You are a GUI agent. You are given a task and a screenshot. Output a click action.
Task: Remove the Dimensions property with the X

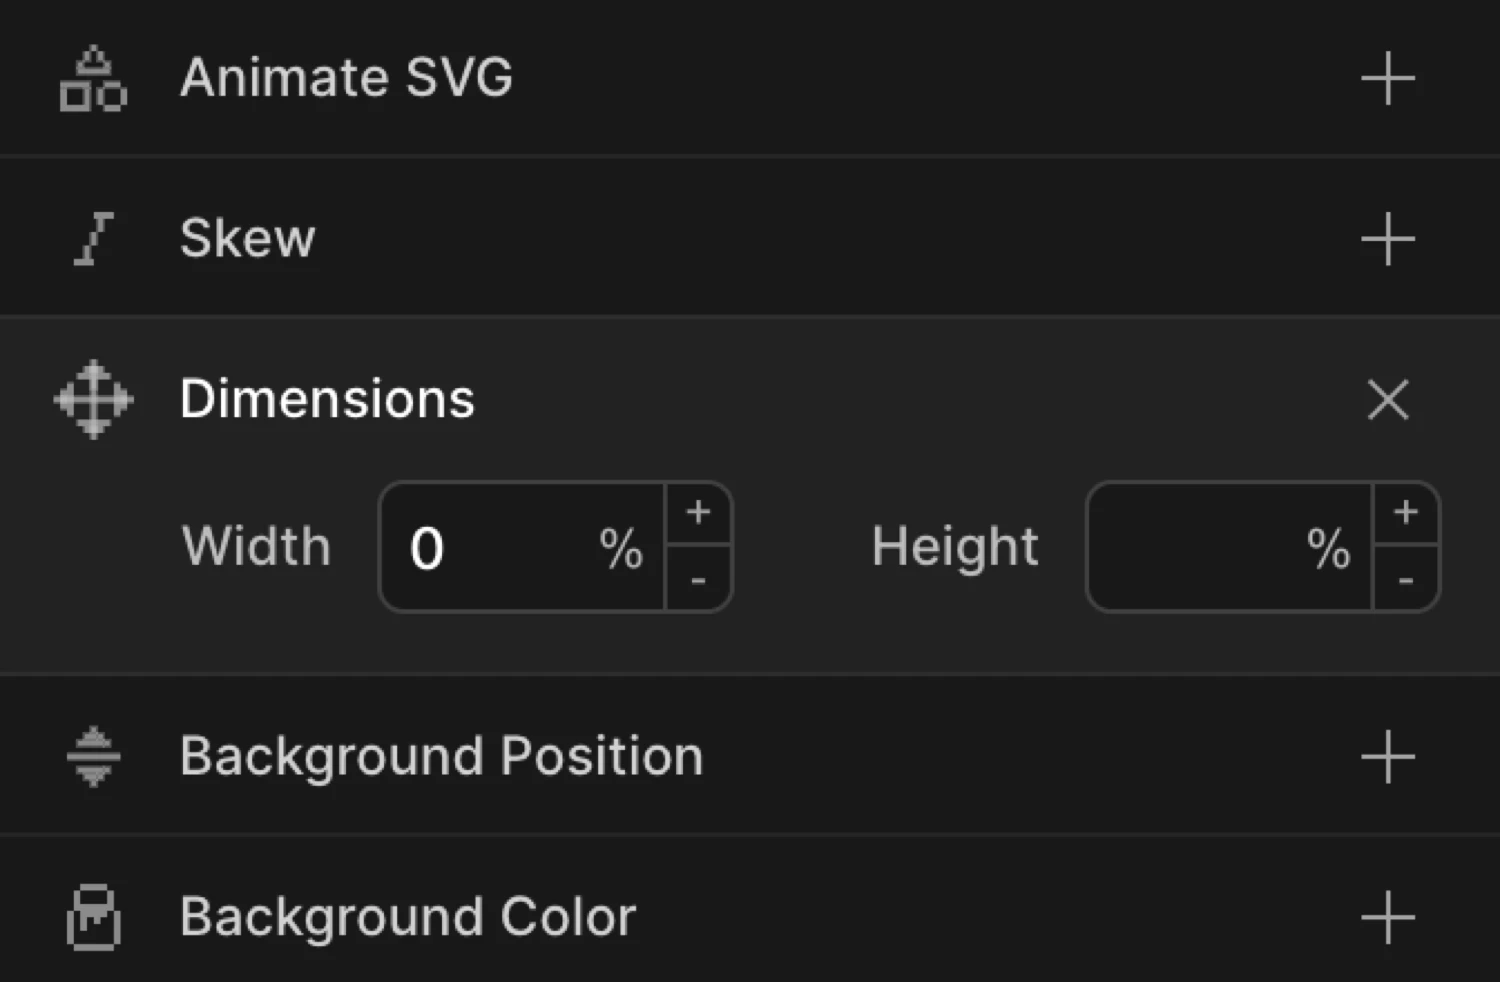[1388, 399]
